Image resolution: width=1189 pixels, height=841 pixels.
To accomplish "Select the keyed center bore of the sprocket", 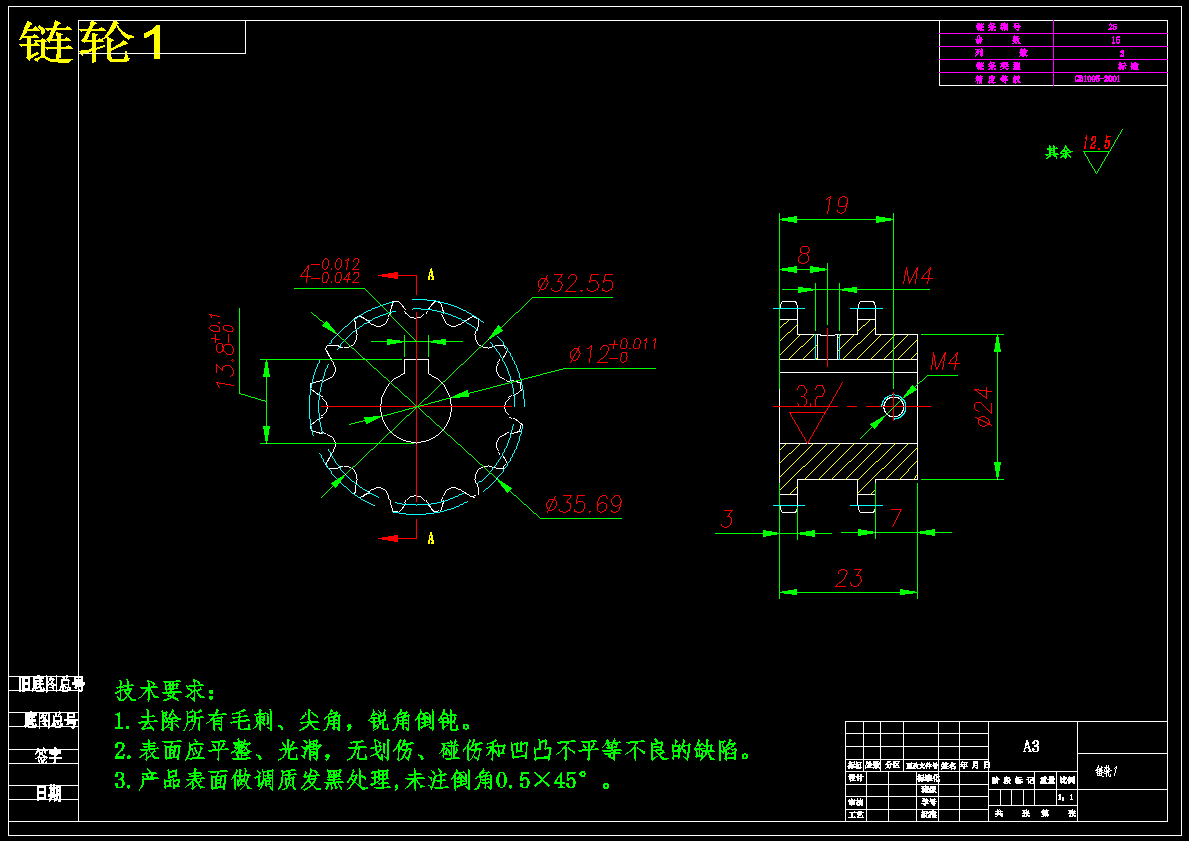I will 416,401.
